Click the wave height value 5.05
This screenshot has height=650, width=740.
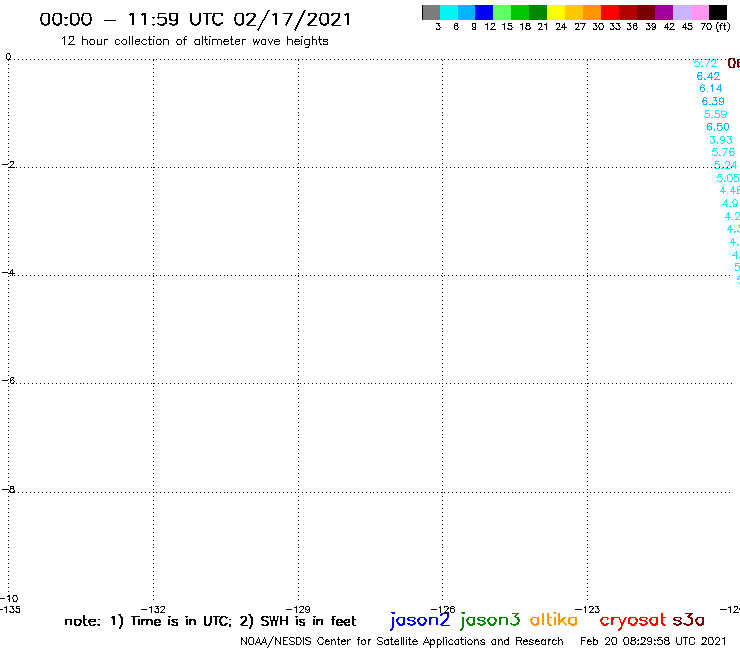[728, 178]
